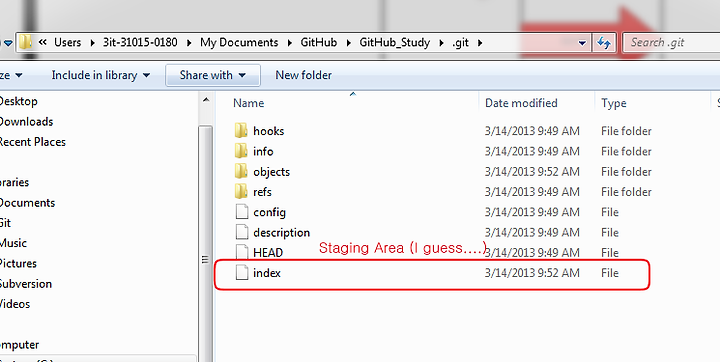Open Pictures library in navigation pane
The height and width of the screenshot is (362, 720).
pyautogui.click(x=18, y=263)
